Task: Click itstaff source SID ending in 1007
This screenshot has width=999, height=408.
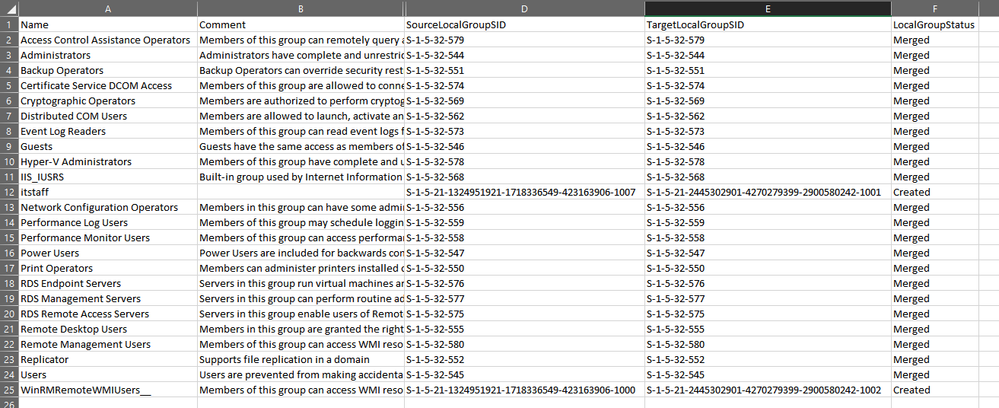Action: [x=525, y=192]
